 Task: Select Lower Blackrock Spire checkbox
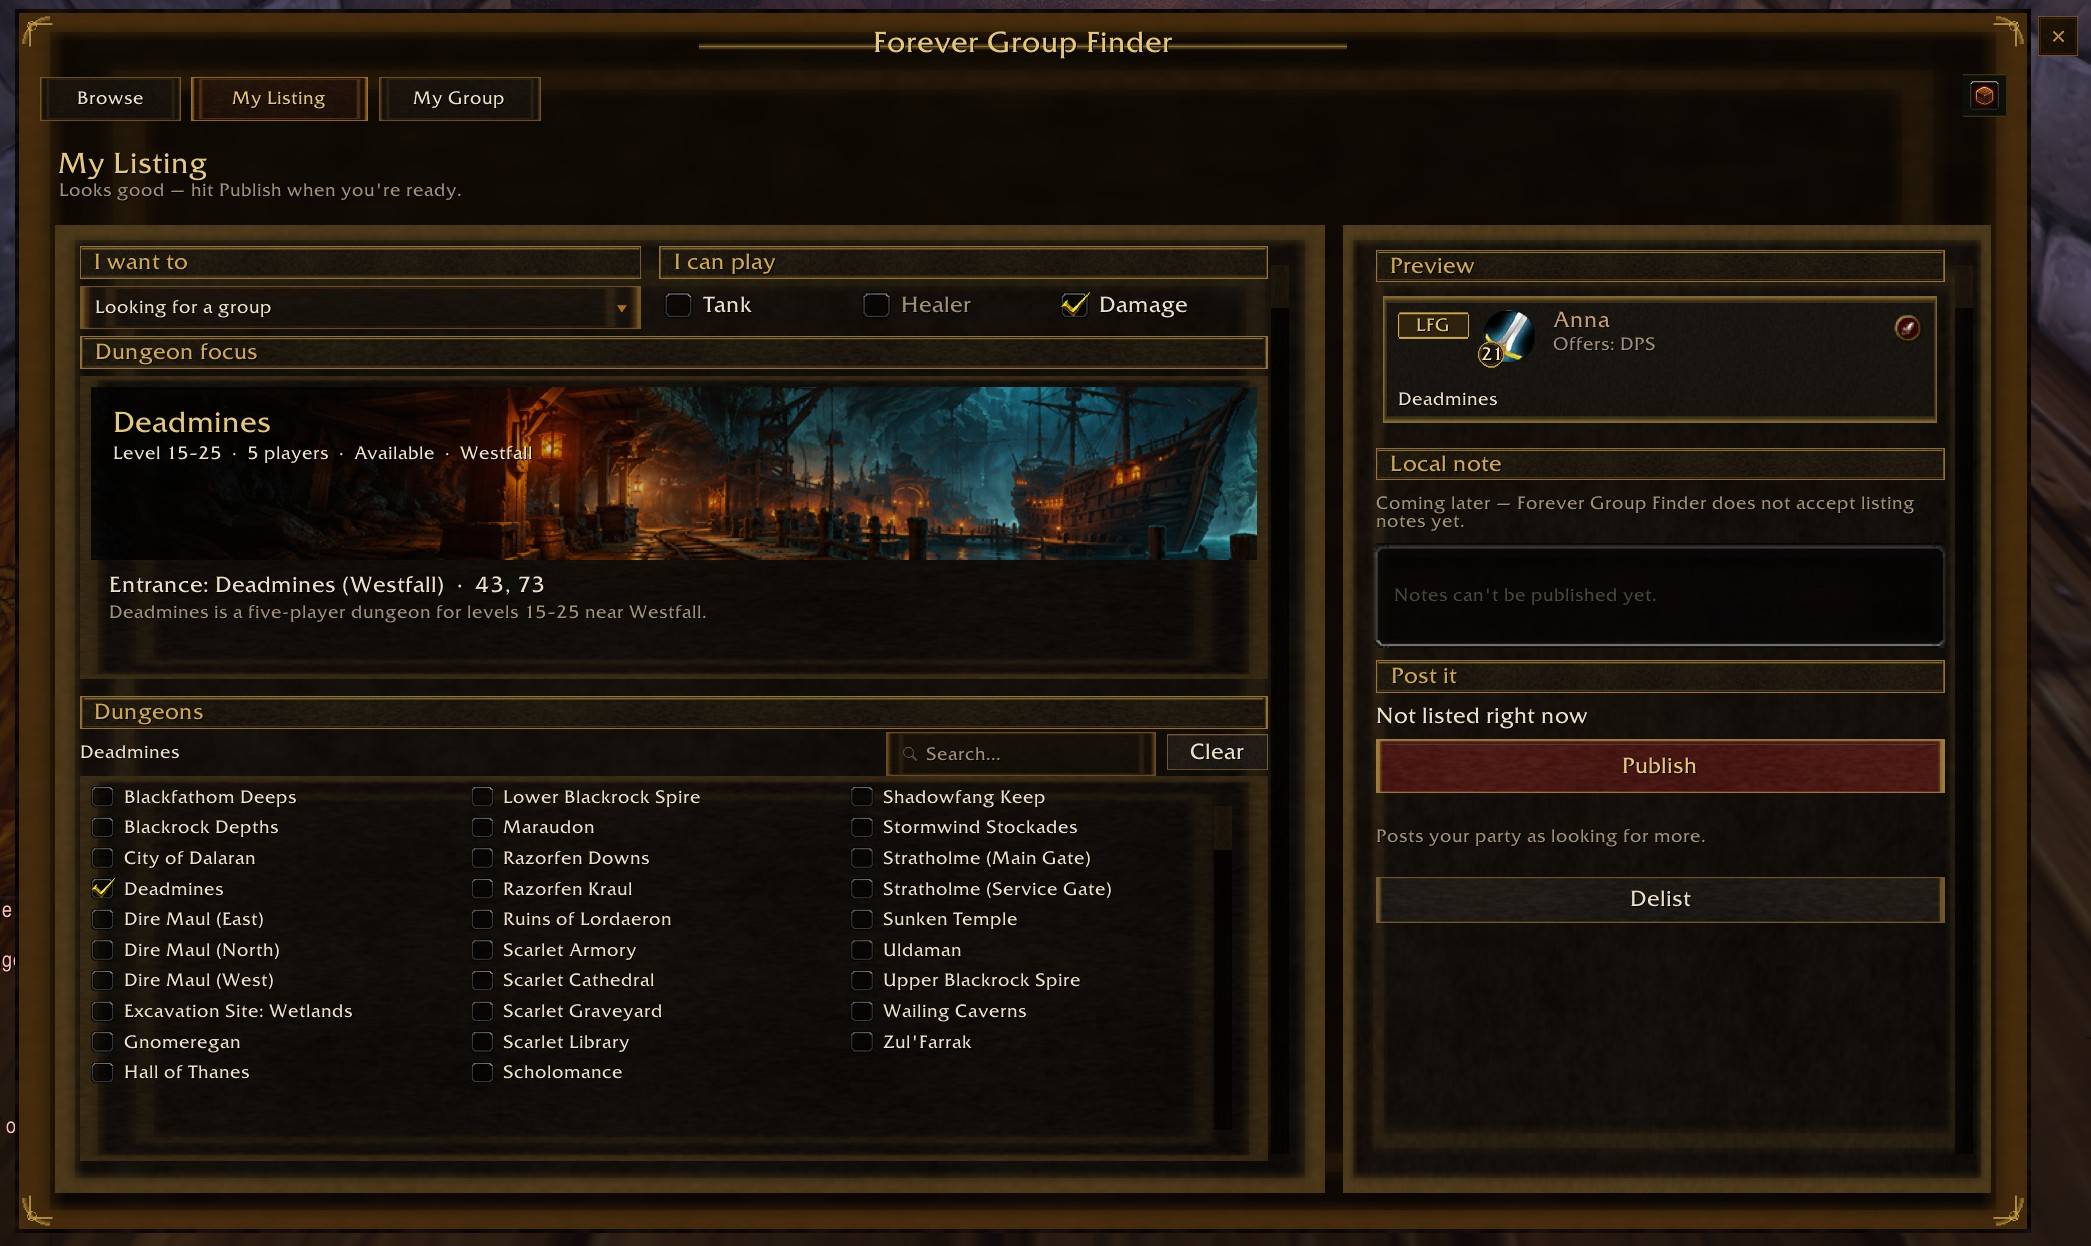[482, 797]
